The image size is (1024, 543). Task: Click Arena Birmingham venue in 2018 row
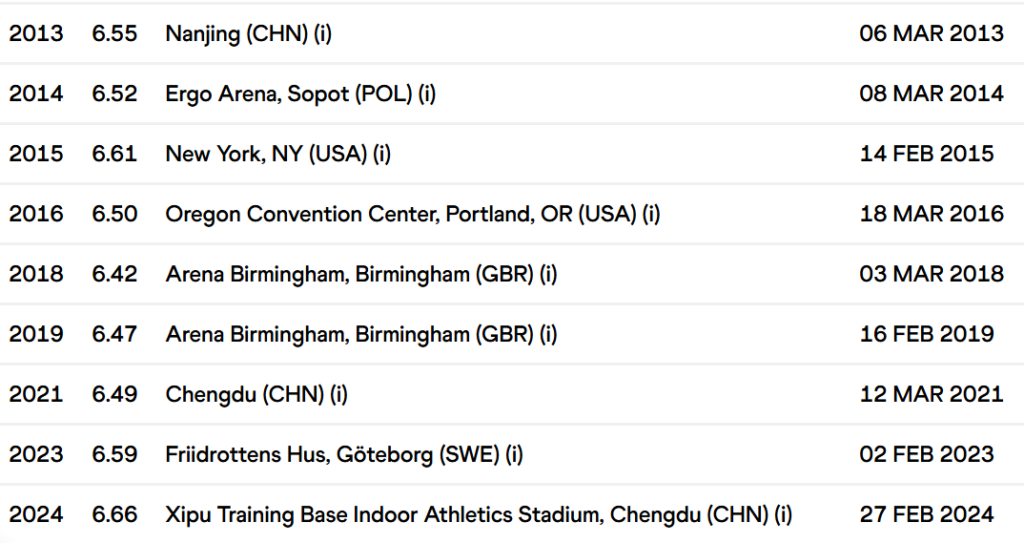point(361,274)
